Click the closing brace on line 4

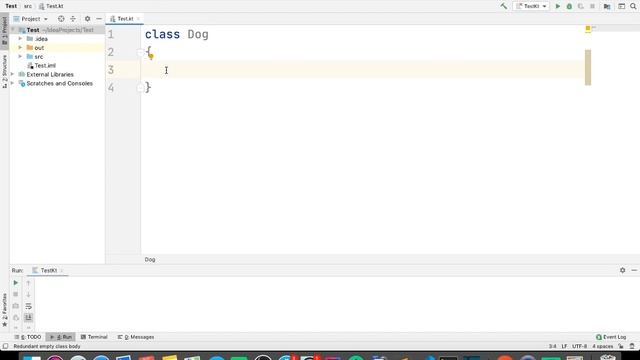148,87
